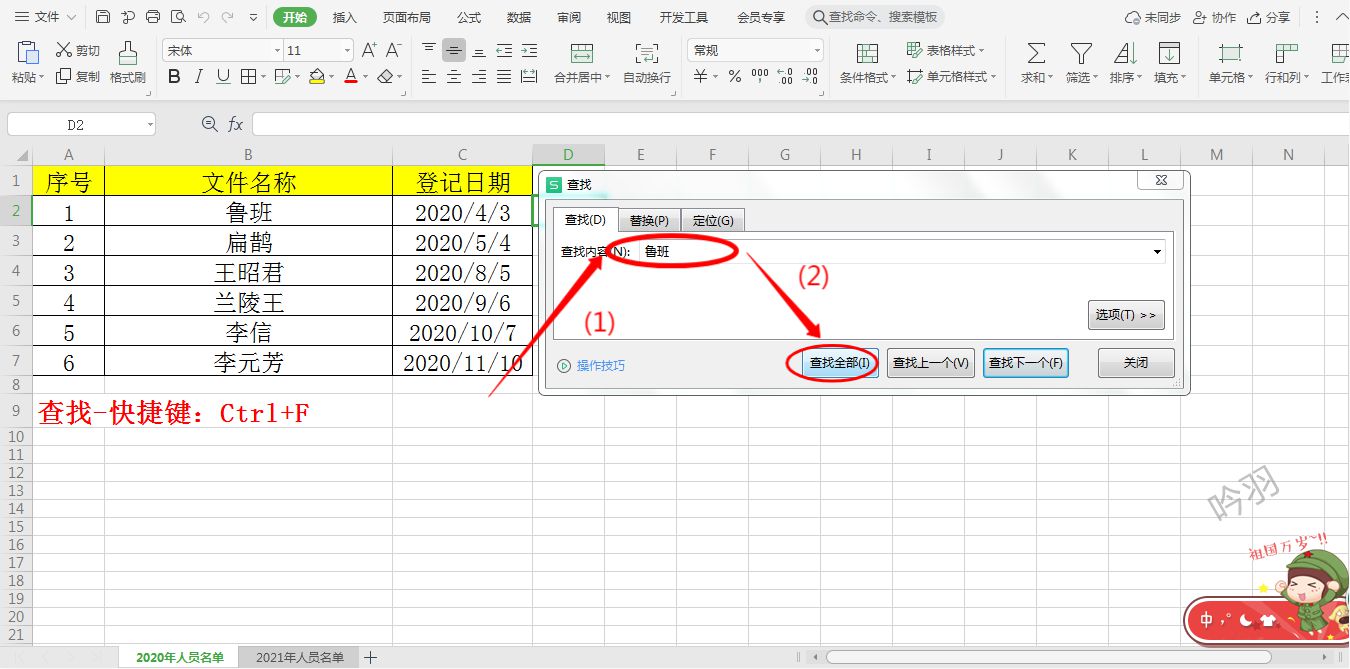Apply thousands separator number format

[760, 76]
